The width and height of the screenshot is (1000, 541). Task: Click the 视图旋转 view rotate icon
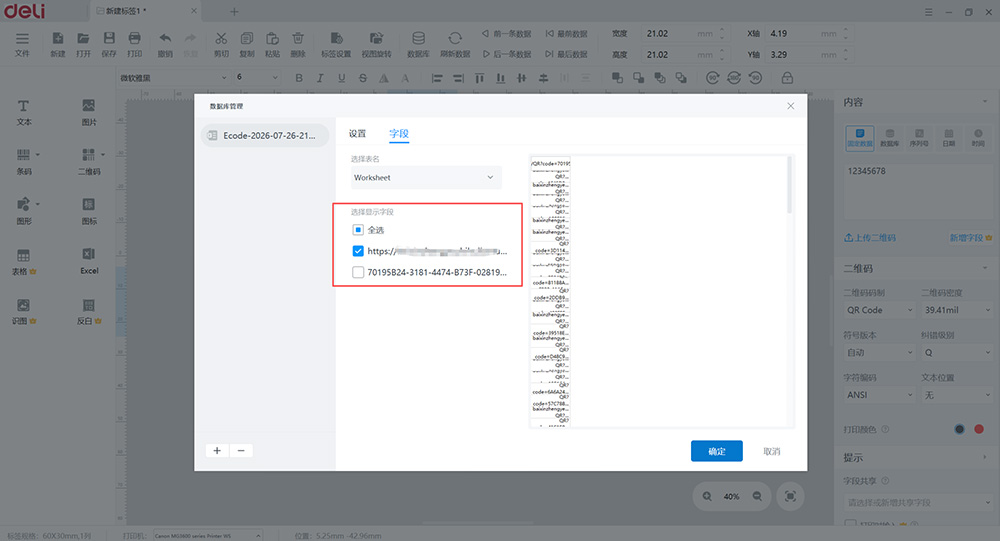click(376, 45)
